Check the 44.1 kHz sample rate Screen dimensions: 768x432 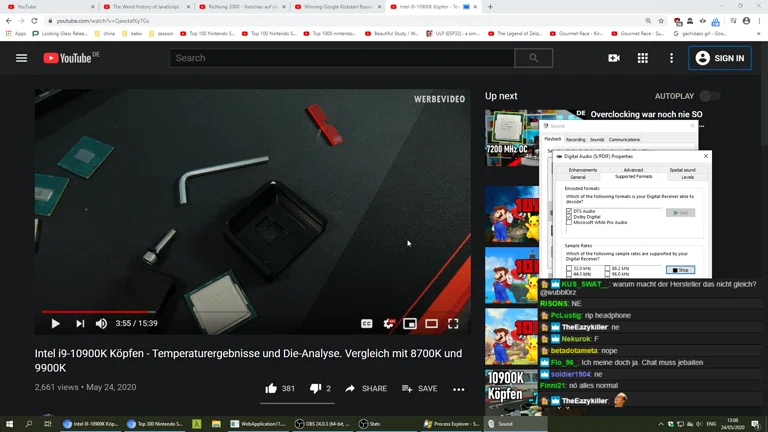coord(569,274)
